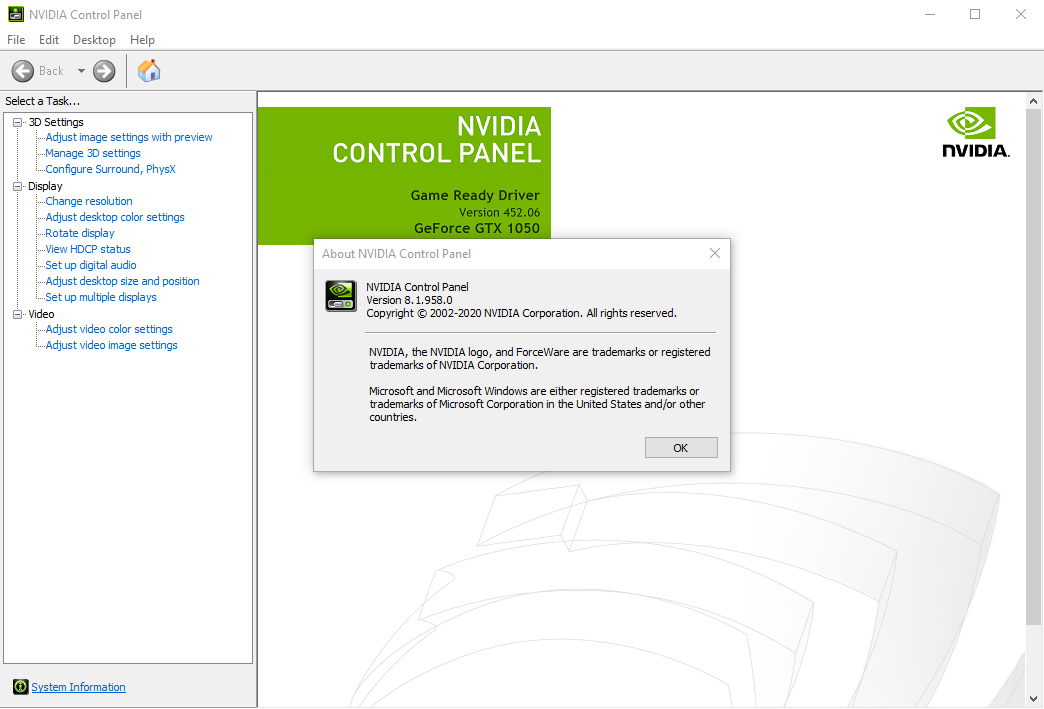The height and width of the screenshot is (709, 1044).
Task: Open View HDCP status
Action: [88, 249]
